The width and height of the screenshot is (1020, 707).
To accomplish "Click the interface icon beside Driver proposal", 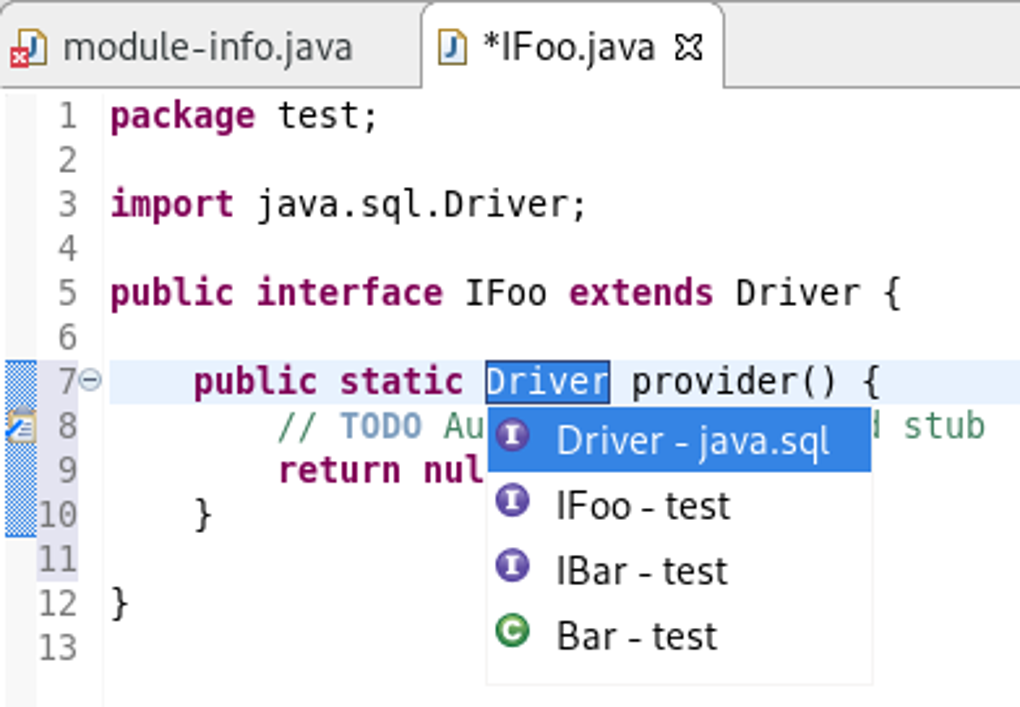I will point(513,437).
